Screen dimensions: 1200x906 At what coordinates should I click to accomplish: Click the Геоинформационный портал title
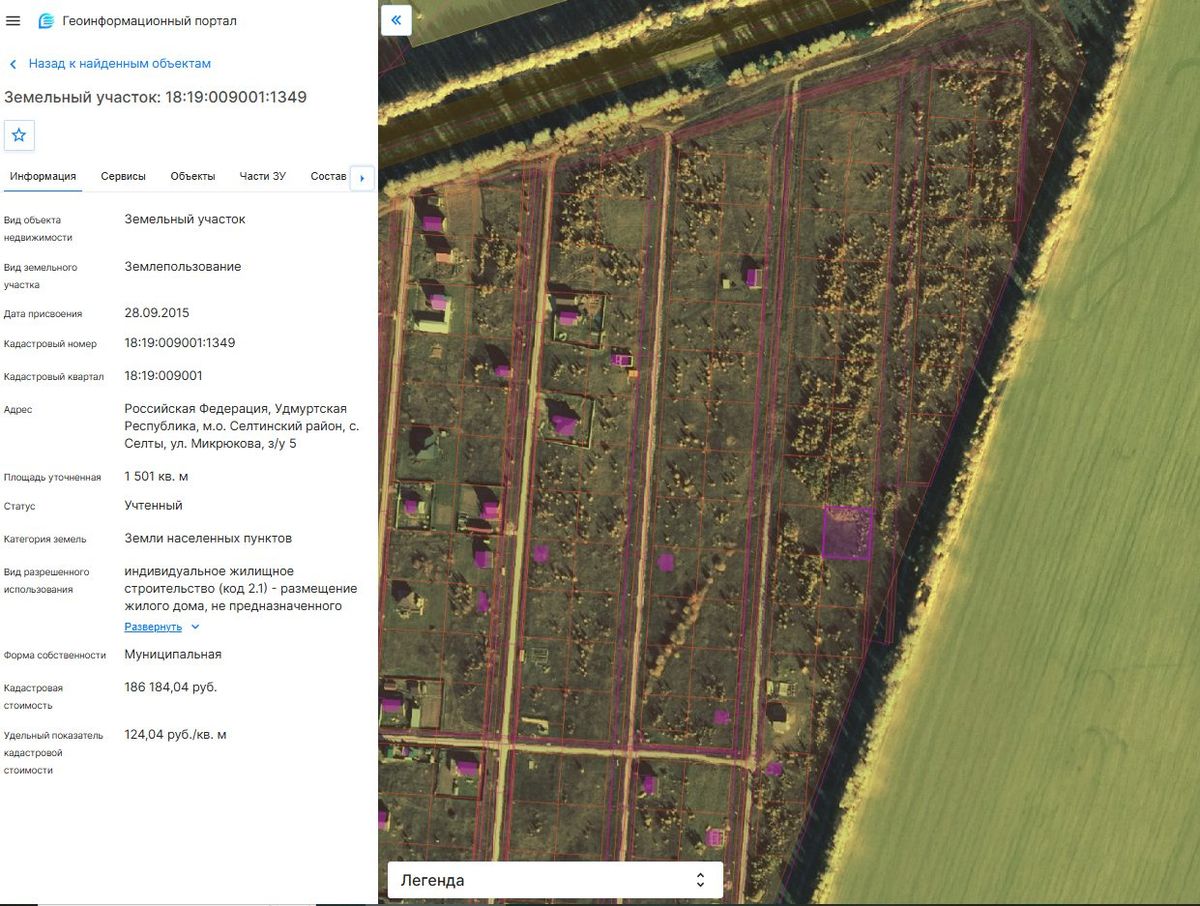click(x=150, y=21)
